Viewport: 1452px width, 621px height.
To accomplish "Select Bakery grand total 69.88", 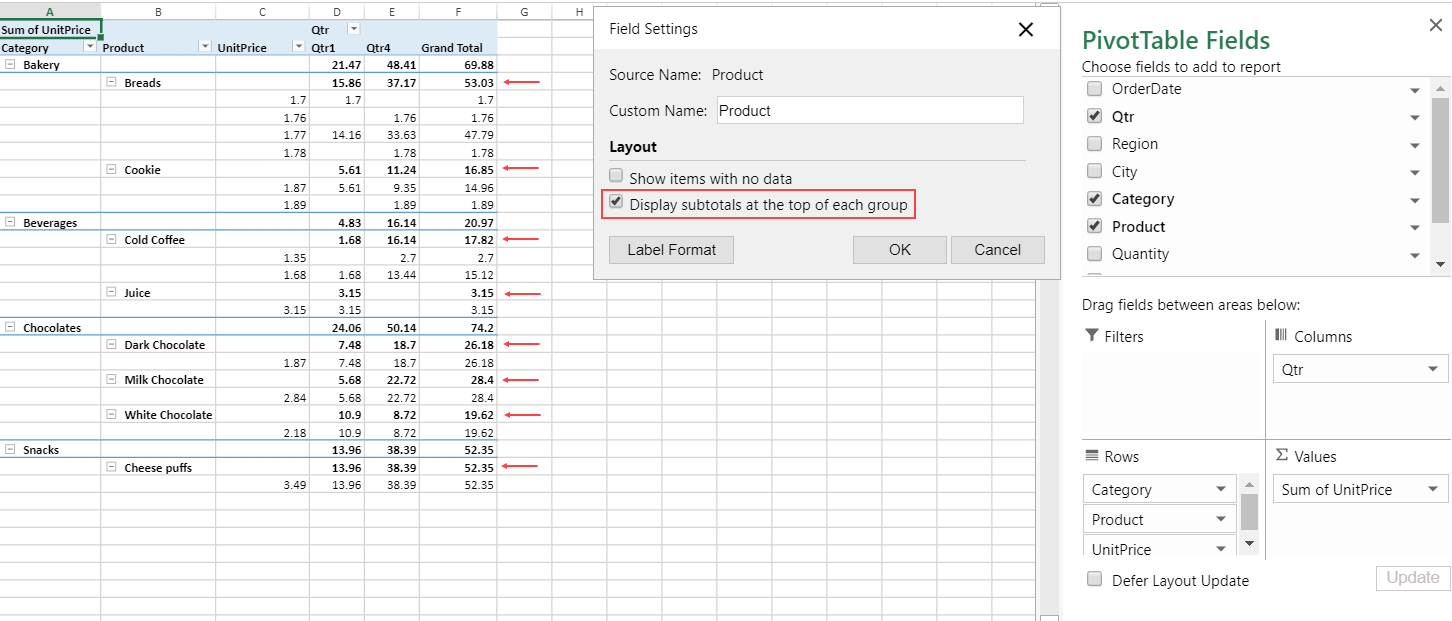I will click(458, 65).
